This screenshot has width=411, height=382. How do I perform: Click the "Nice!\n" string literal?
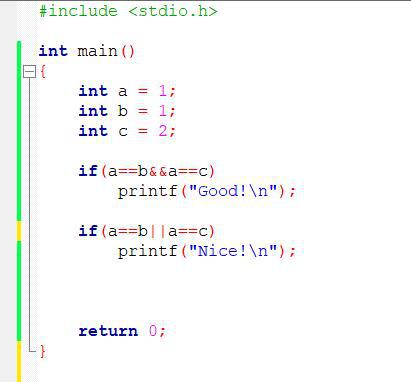pos(233,251)
